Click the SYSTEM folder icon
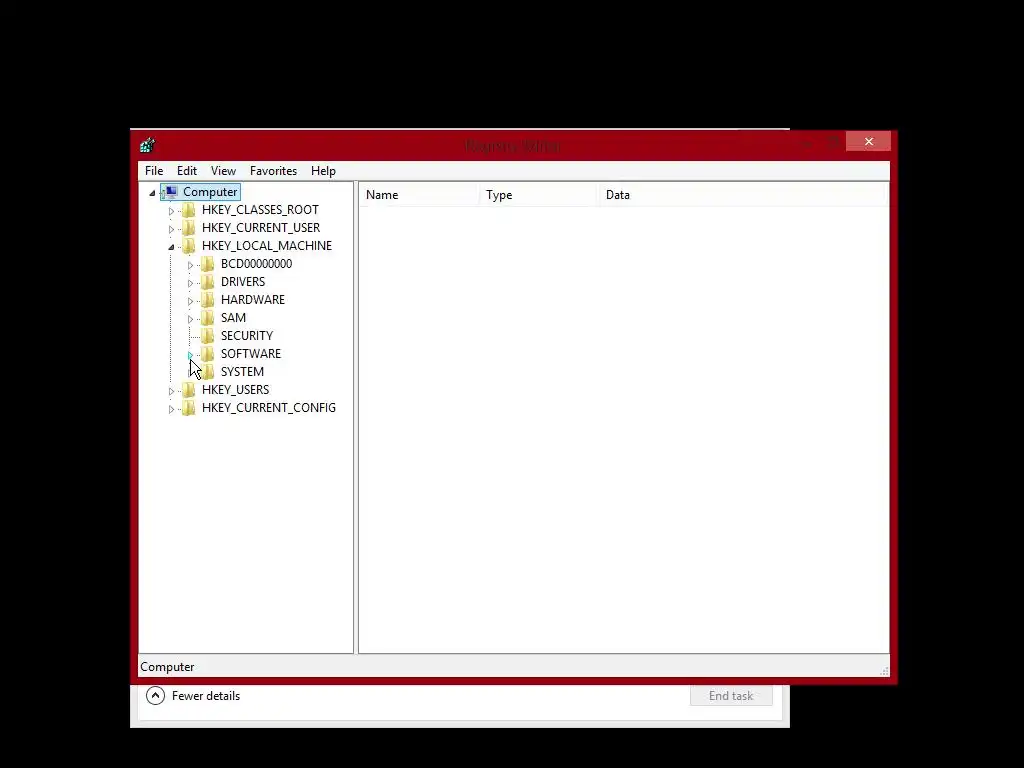1024x768 pixels. [x=208, y=371]
